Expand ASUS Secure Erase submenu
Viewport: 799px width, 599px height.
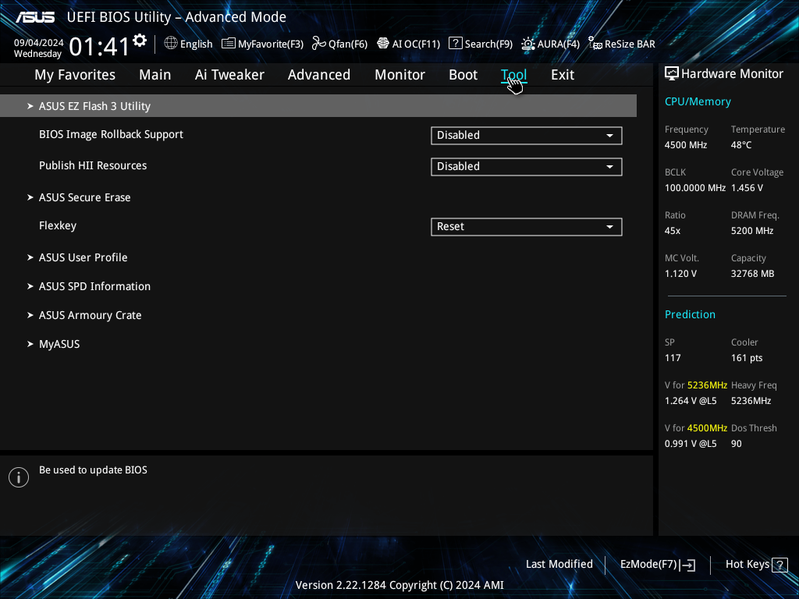point(85,198)
